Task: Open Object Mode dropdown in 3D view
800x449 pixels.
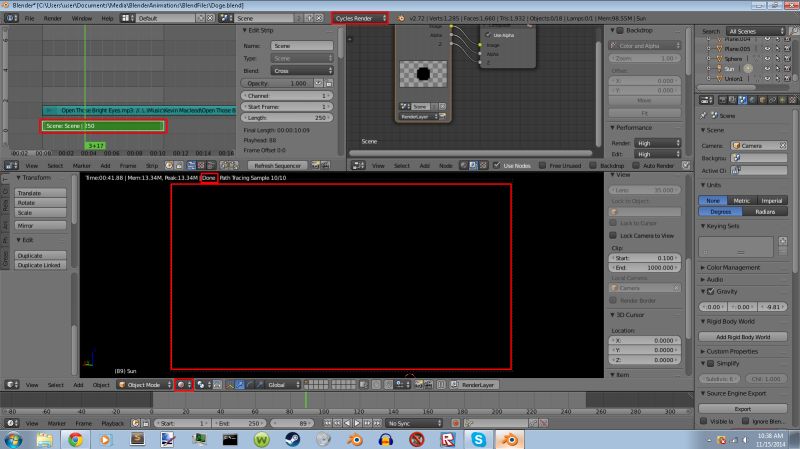Action: pos(144,385)
